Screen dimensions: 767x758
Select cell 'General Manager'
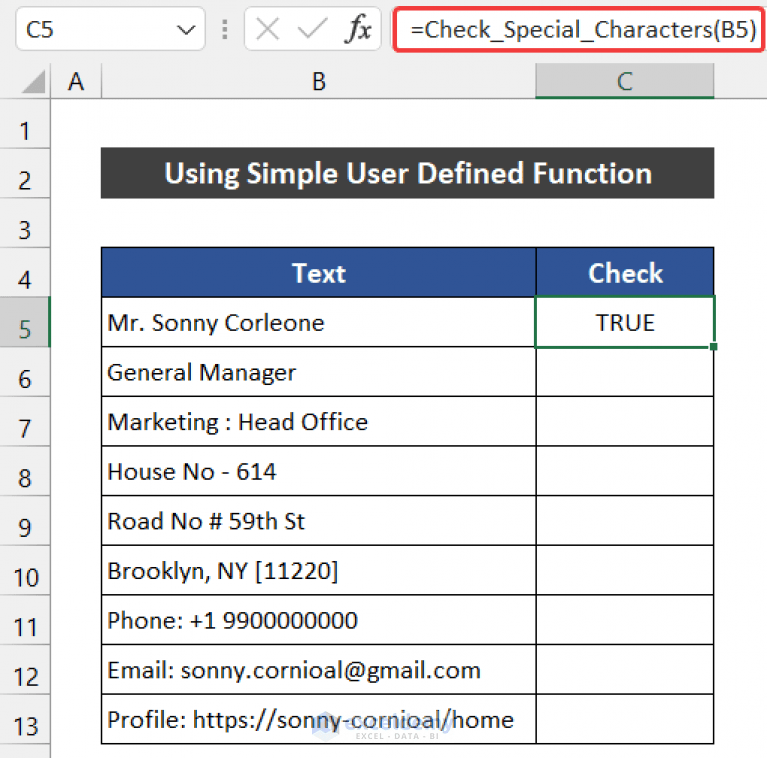tap(318, 372)
